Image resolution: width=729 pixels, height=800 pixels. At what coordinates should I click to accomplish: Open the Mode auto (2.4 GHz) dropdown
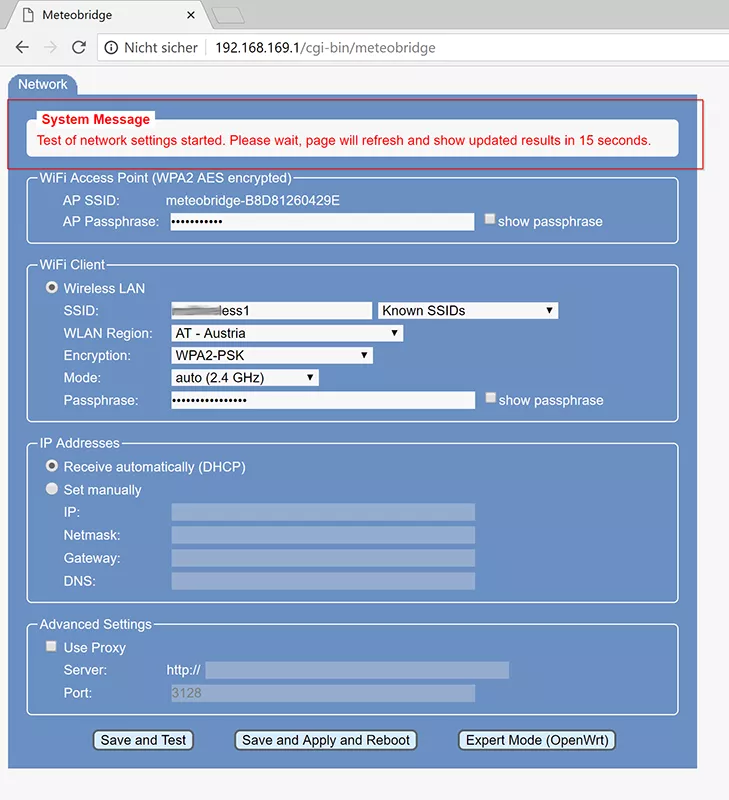245,378
